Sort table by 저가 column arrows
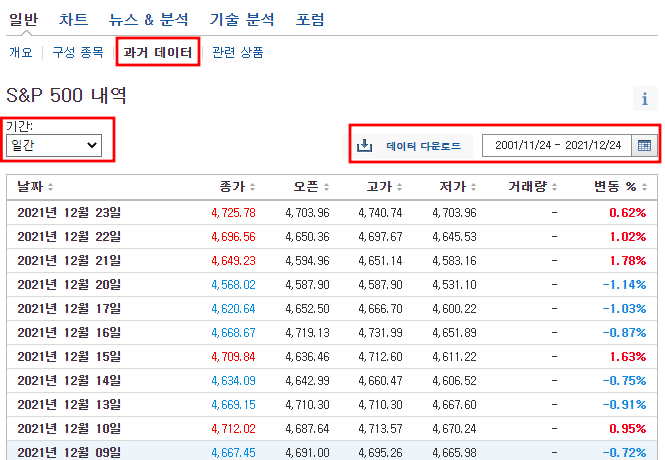 pos(473,187)
